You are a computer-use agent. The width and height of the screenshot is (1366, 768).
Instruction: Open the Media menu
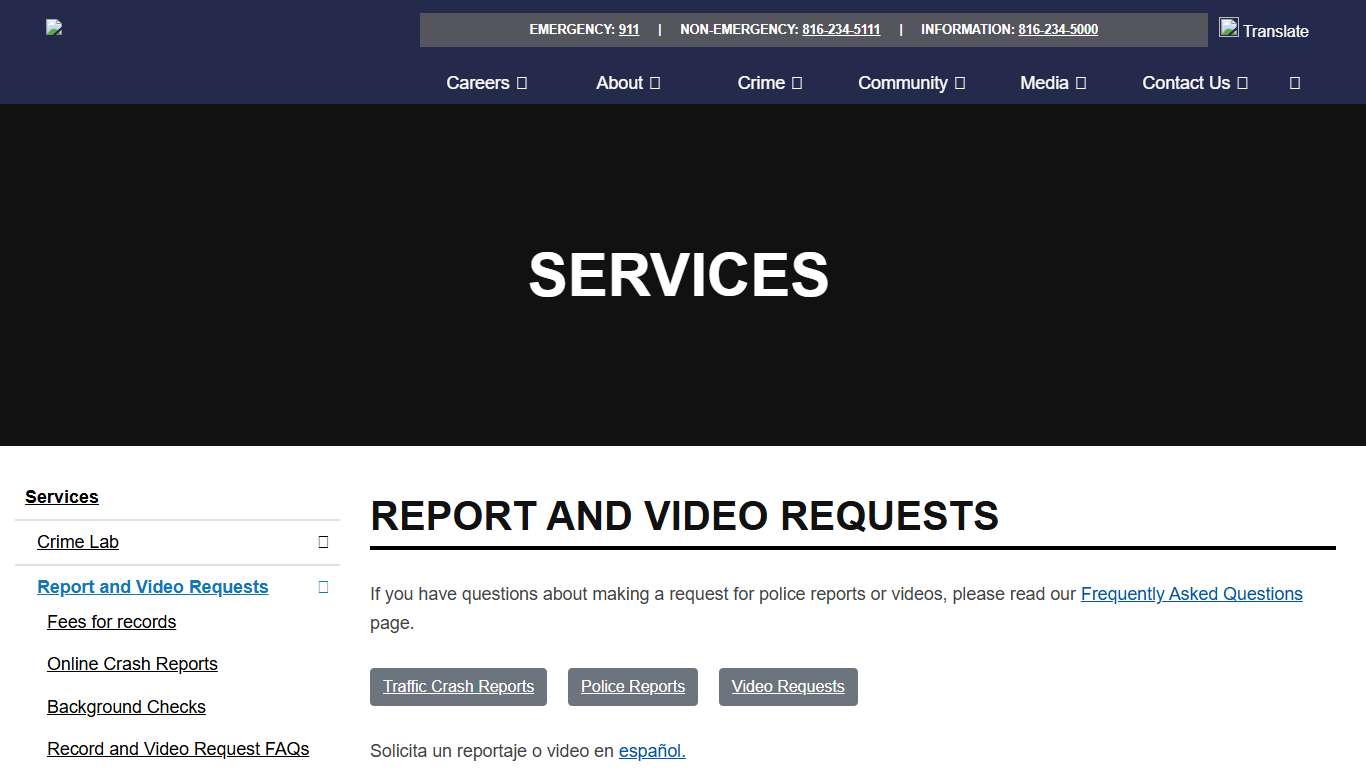coord(1052,83)
